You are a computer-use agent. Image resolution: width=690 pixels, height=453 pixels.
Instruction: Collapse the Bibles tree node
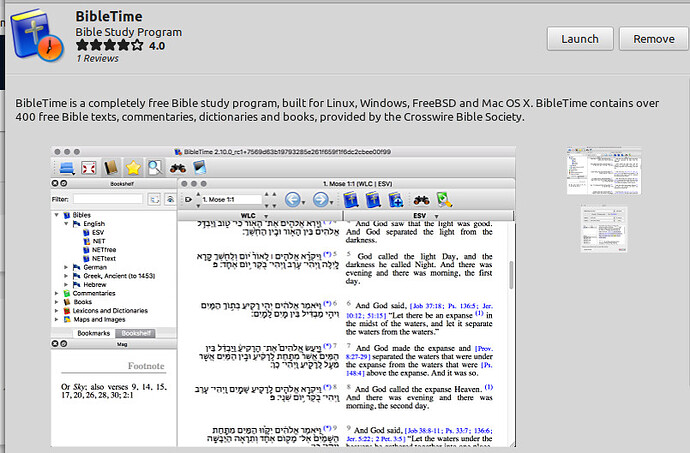pos(57,215)
